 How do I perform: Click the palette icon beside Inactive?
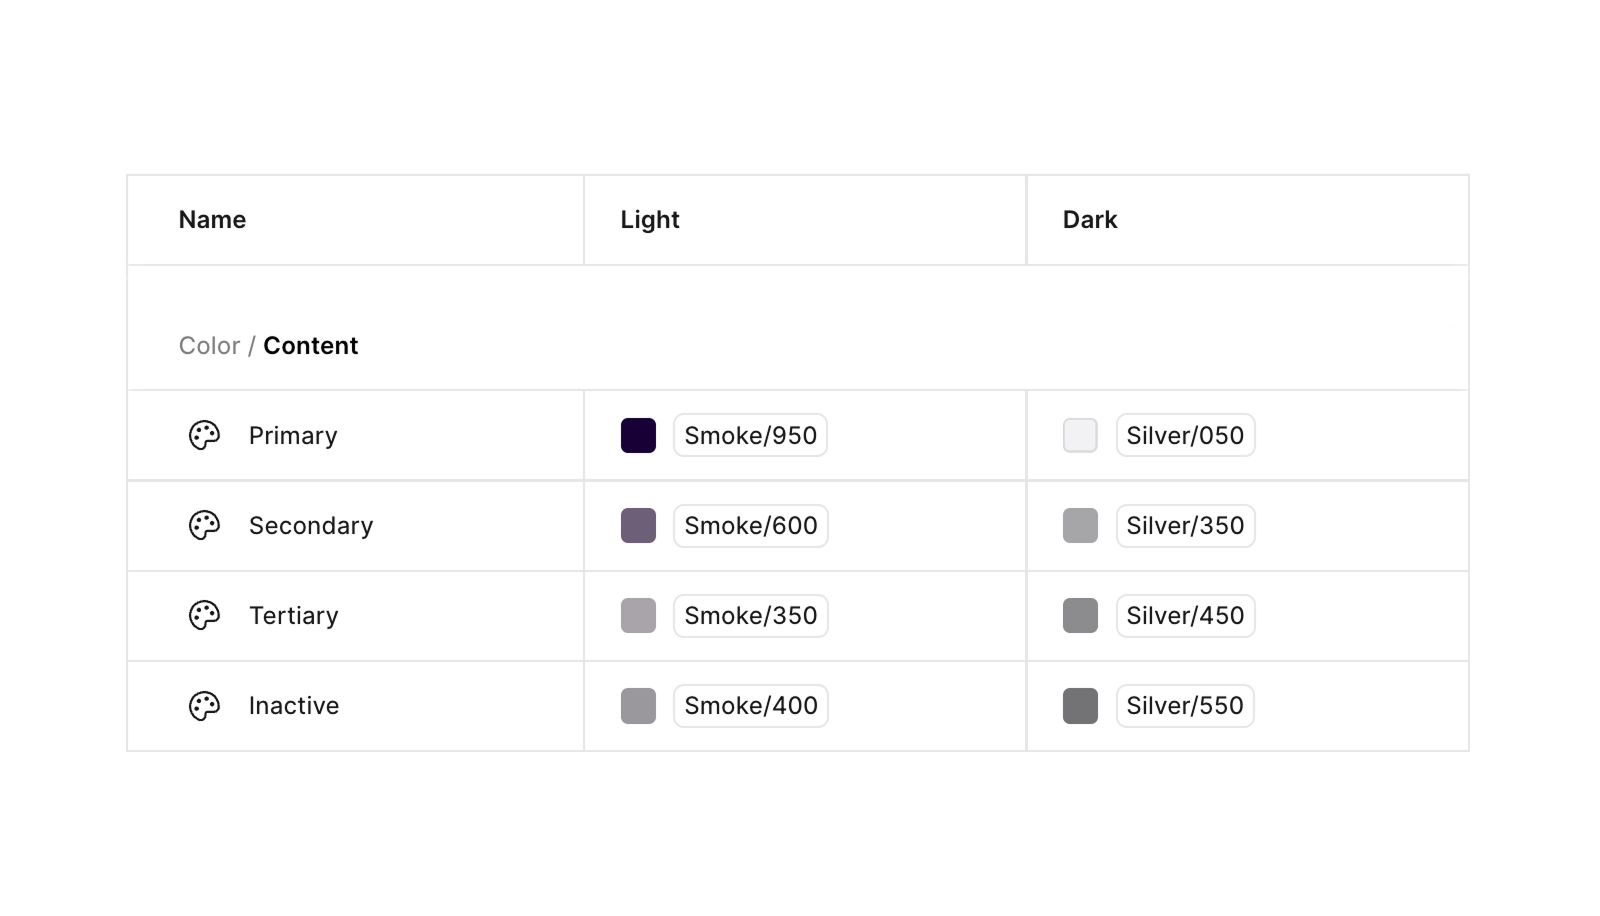tap(204, 706)
